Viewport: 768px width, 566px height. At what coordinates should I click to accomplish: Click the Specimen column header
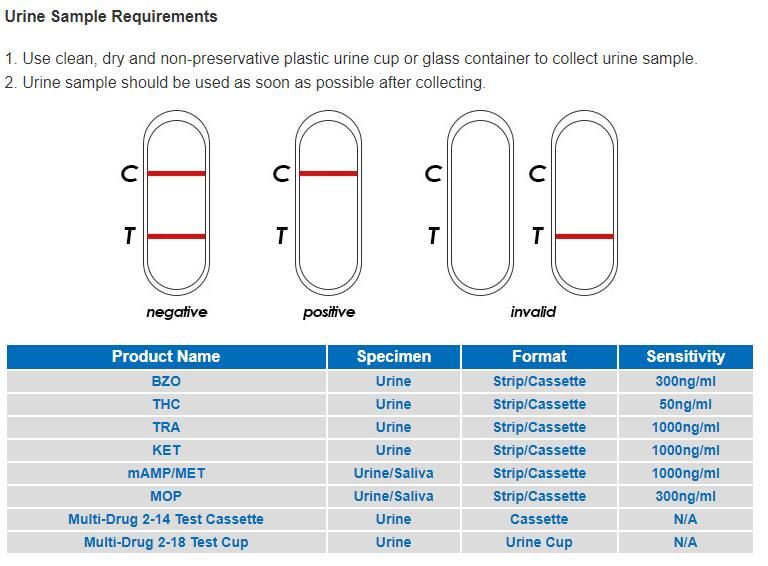coord(393,357)
